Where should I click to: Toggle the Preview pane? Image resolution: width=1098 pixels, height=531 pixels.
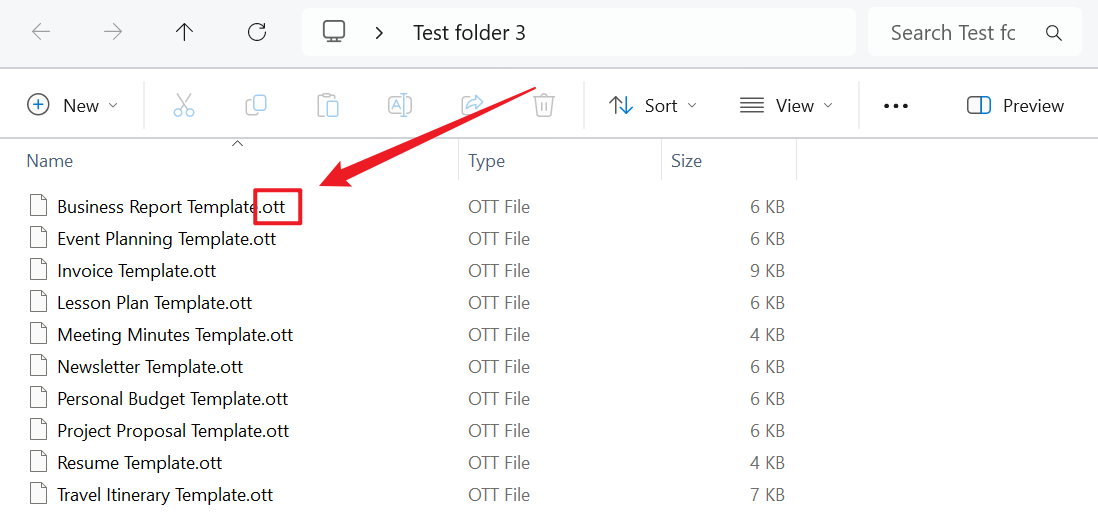(x=1015, y=105)
